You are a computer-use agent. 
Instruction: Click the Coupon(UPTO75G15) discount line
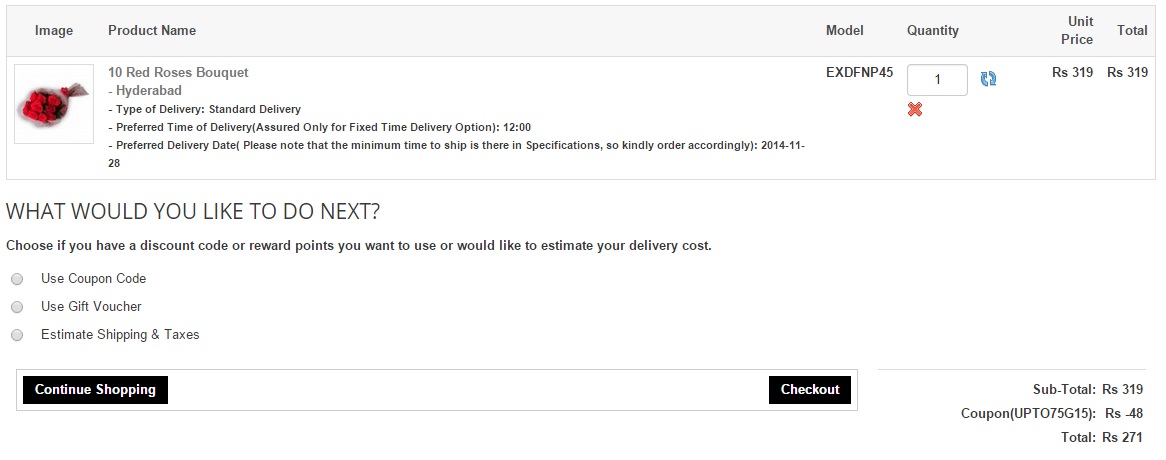tap(1028, 413)
